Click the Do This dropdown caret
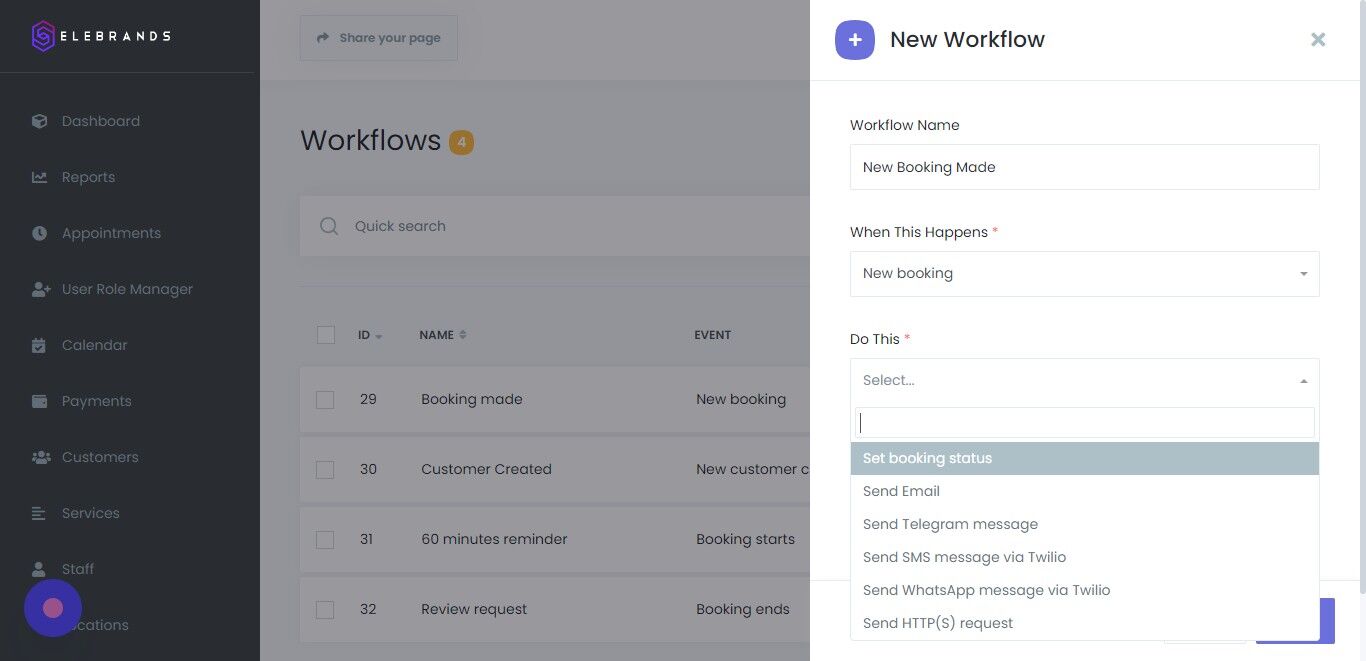This screenshot has height=661, width=1366. (x=1304, y=381)
